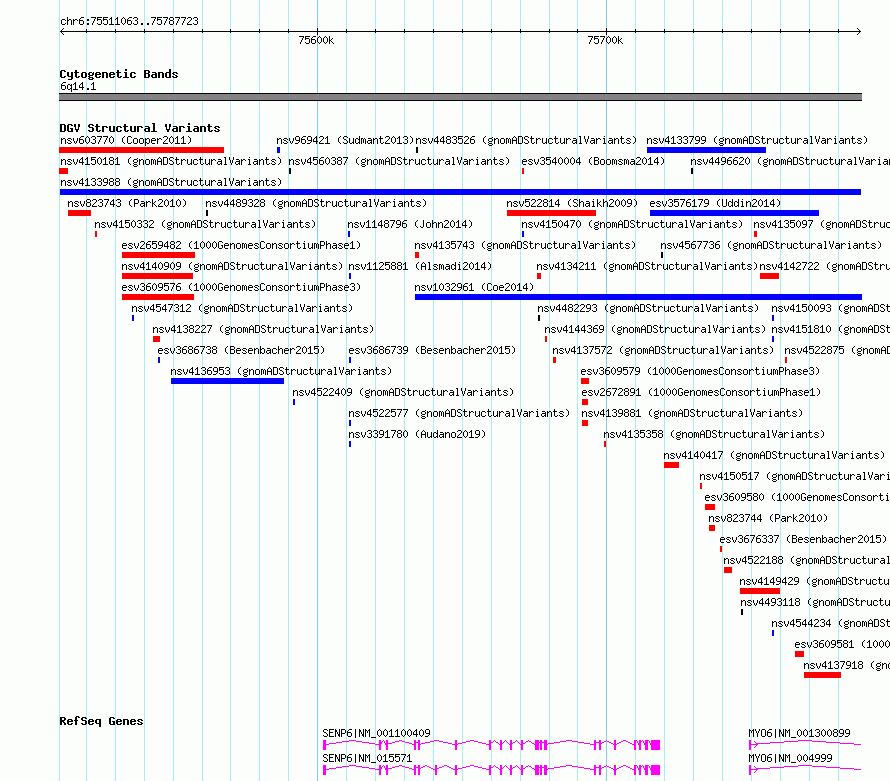Open nsv4150332 gnomAD variant
Image resolution: width=890 pixels, height=781 pixels.
[205, 224]
